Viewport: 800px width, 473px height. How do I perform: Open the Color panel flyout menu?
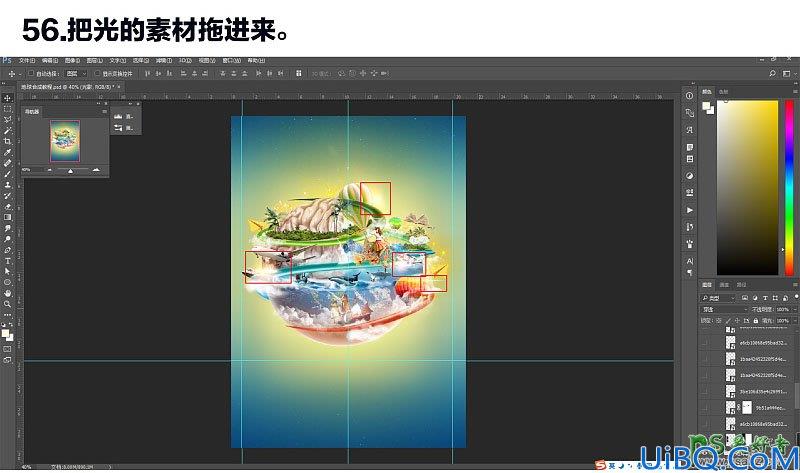point(795,91)
